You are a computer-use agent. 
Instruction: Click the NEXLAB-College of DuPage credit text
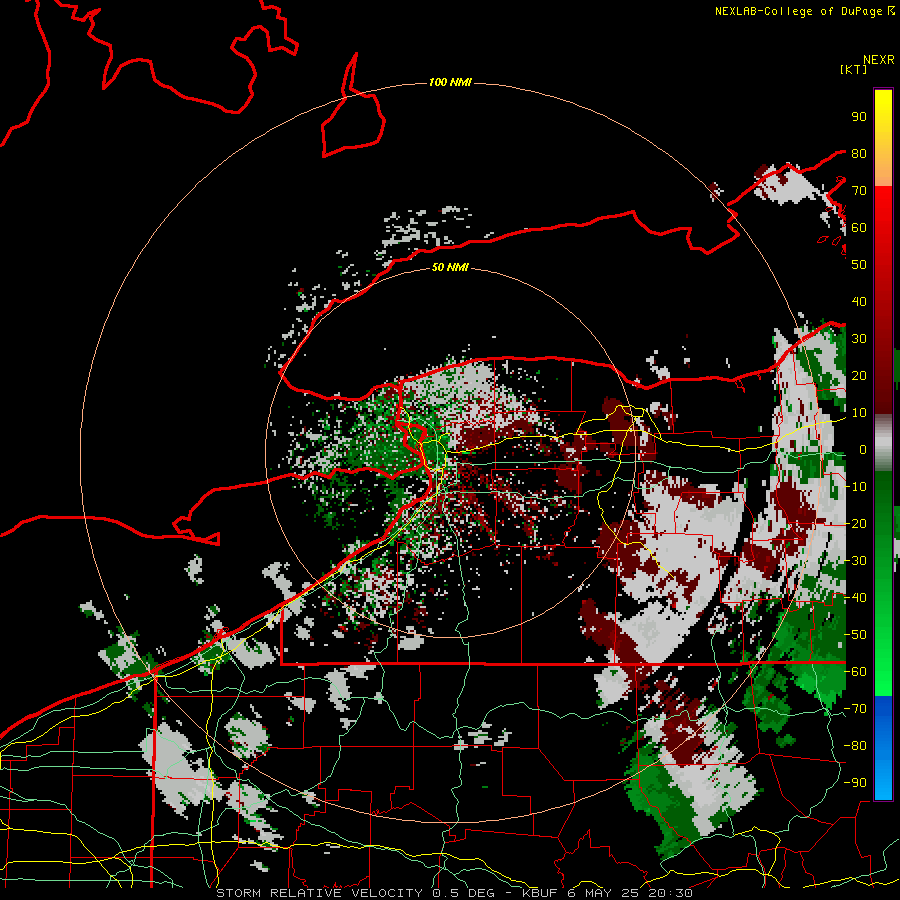coord(804,11)
